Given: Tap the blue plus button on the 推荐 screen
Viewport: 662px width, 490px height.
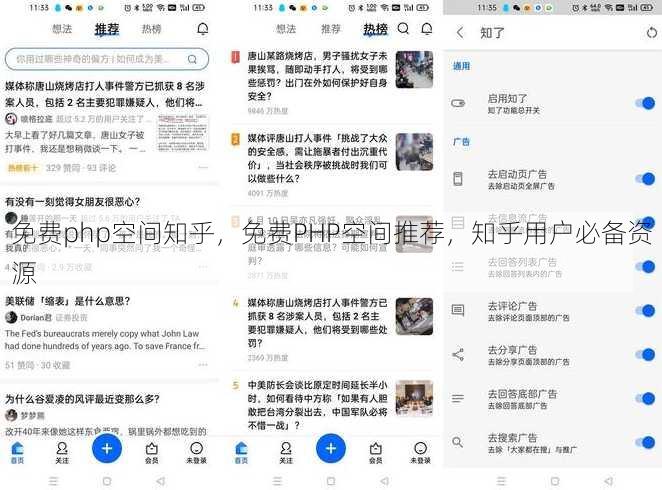Looking at the screenshot, I should (107, 448).
